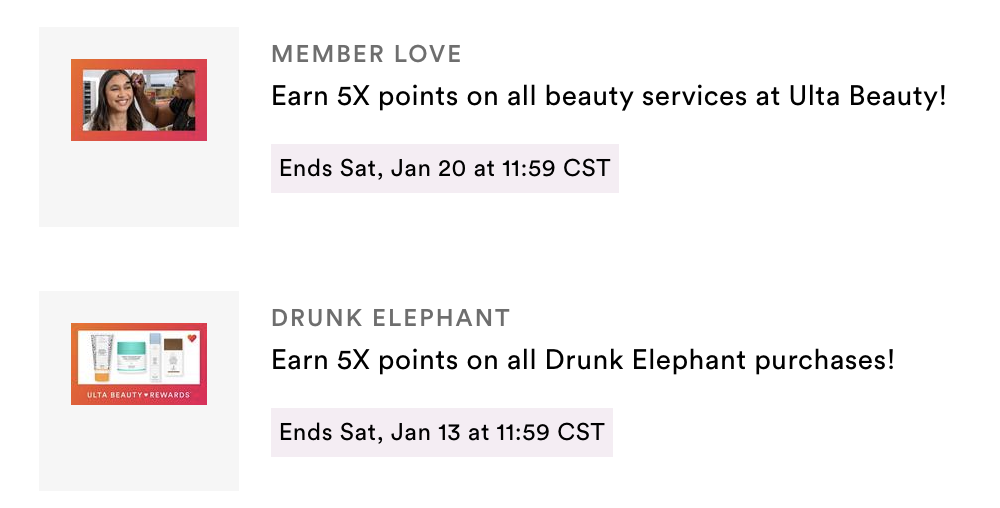This screenshot has width=1000, height=508.
Task: Select the DRUNK ELEPHANT brand label
Action: click(x=390, y=318)
